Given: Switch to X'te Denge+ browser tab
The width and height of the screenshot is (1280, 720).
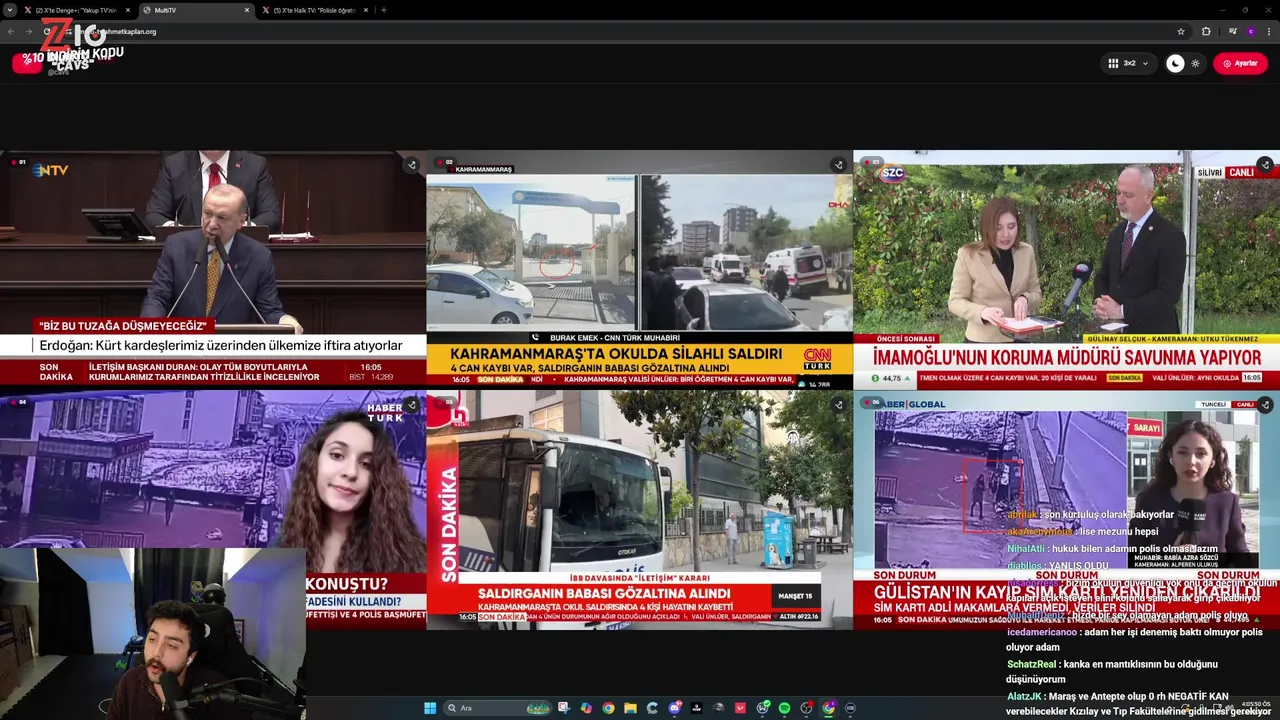Looking at the screenshot, I should [x=78, y=10].
